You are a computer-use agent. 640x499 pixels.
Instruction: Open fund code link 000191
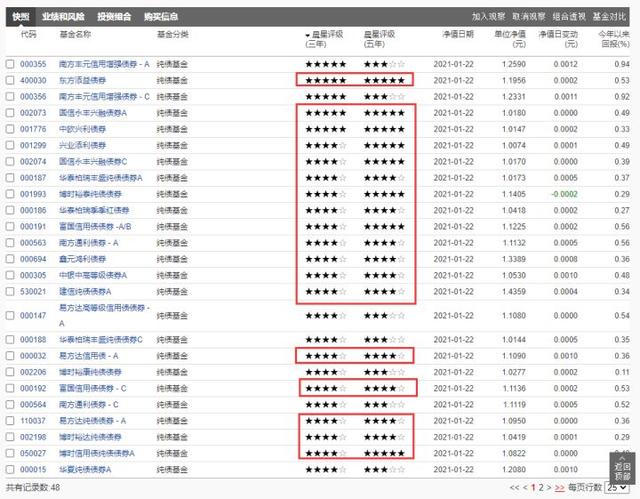[x=33, y=226]
